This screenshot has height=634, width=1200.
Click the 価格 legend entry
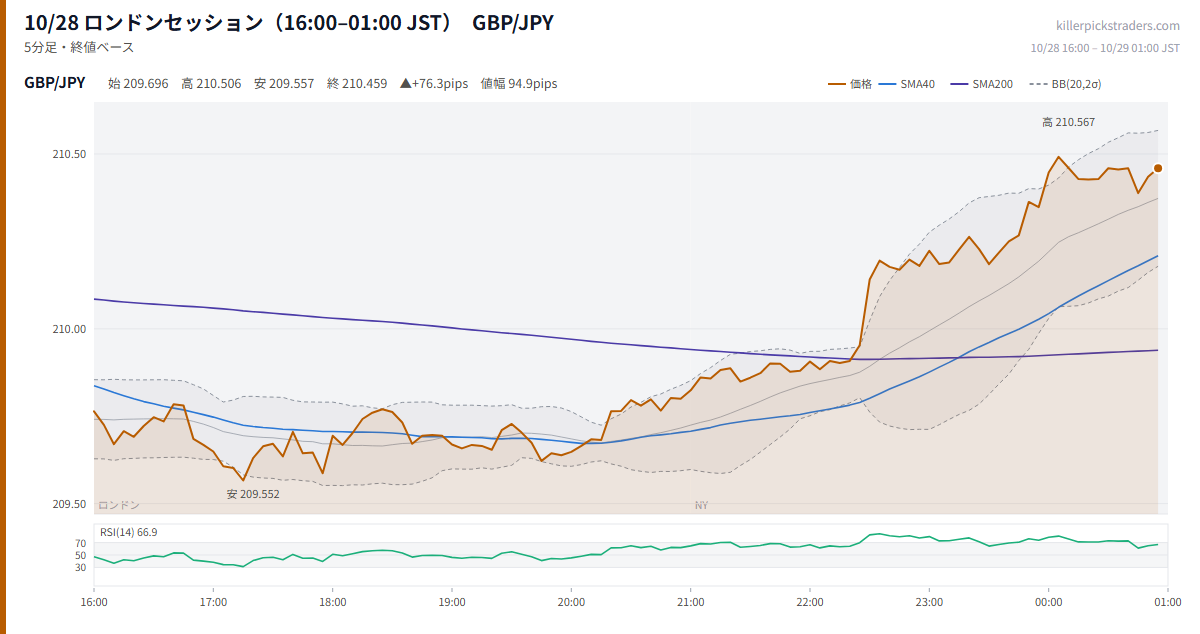[x=850, y=84]
